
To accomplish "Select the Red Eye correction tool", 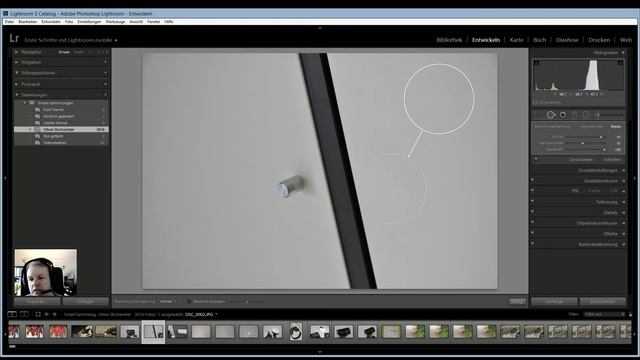I will point(563,115).
